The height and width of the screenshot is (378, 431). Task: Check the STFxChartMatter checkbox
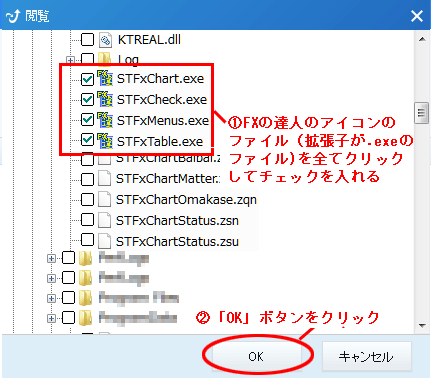tap(87, 179)
